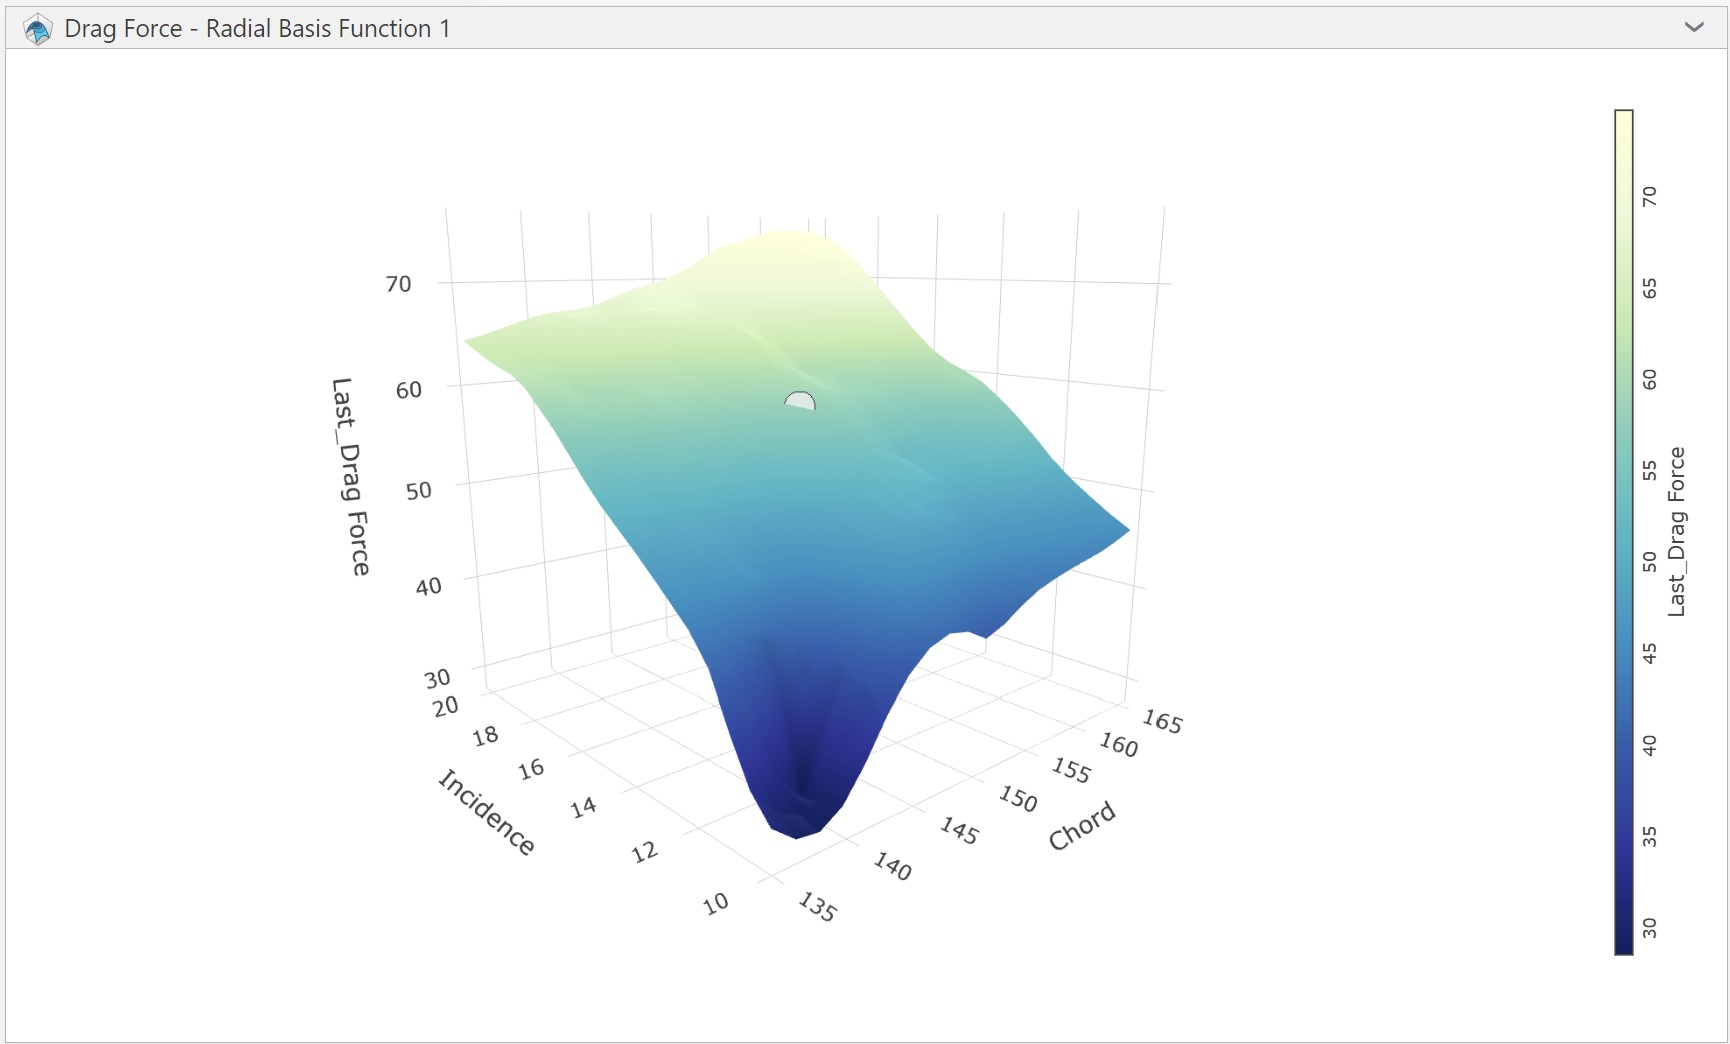The width and height of the screenshot is (1730, 1044).
Task: Click the 18 tick on the Incidence axis
Action: click(485, 737)
